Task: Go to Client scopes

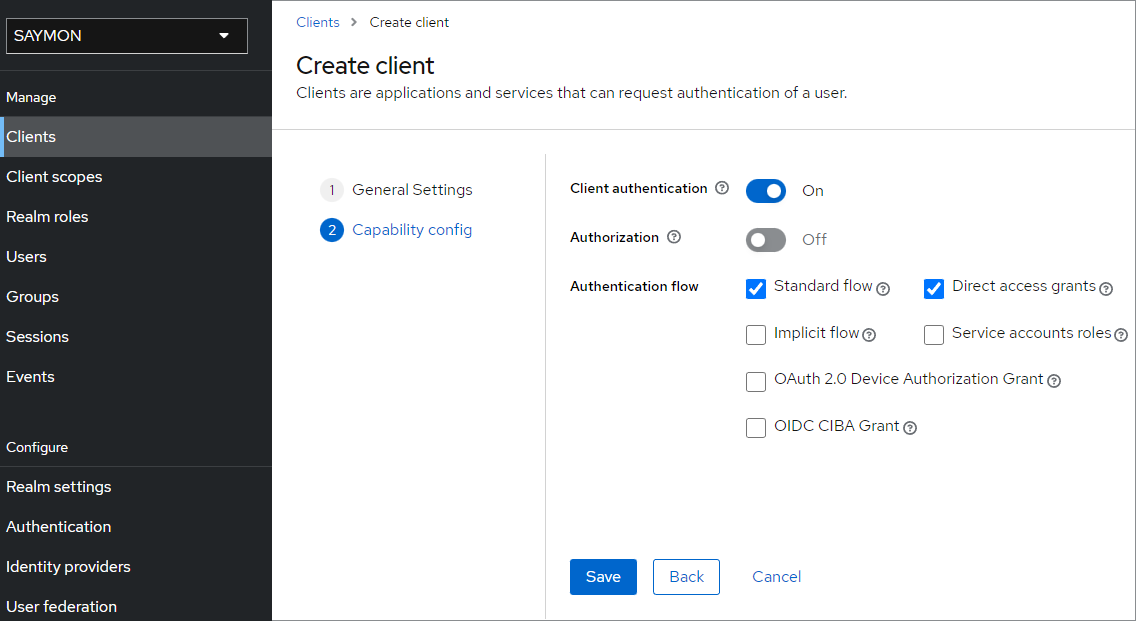Action: (135, 177)
